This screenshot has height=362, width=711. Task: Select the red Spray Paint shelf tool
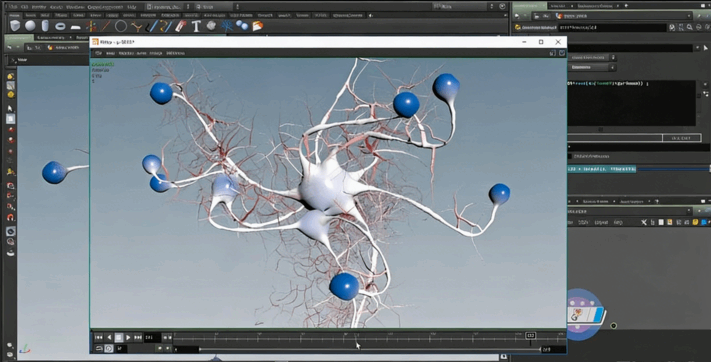click(181, 26)
